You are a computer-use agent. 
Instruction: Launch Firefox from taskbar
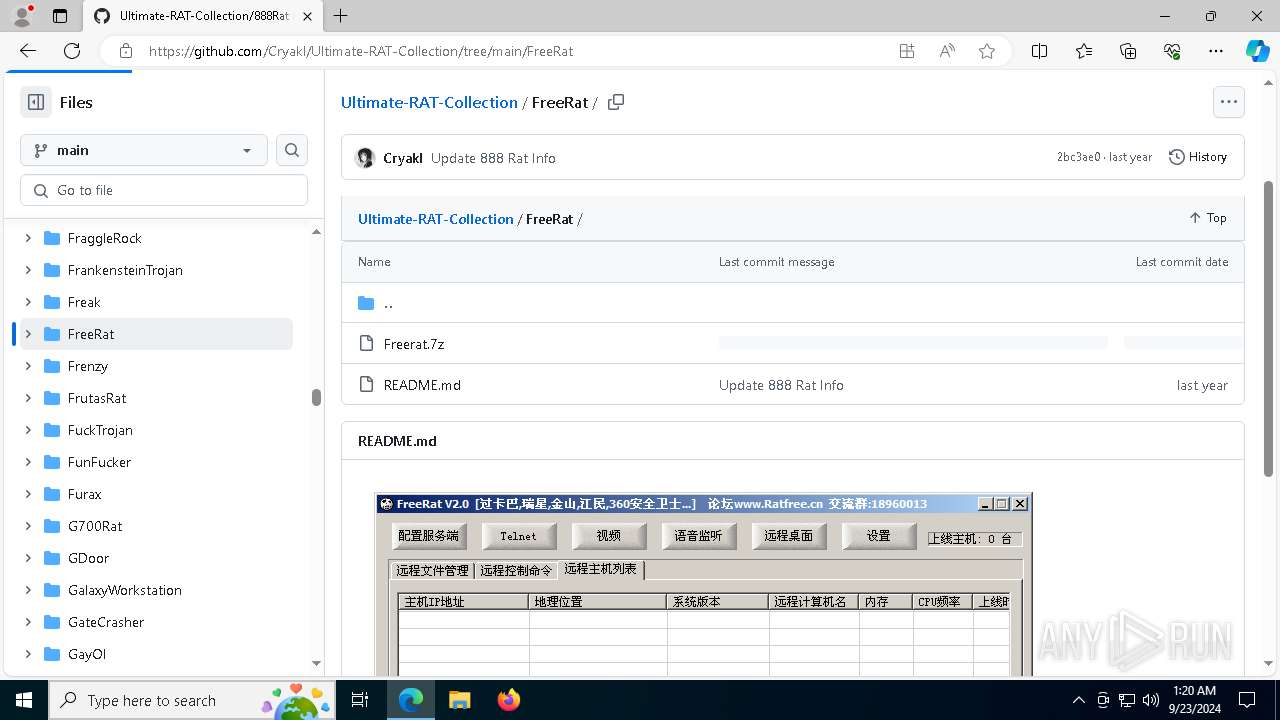[509, 700]
